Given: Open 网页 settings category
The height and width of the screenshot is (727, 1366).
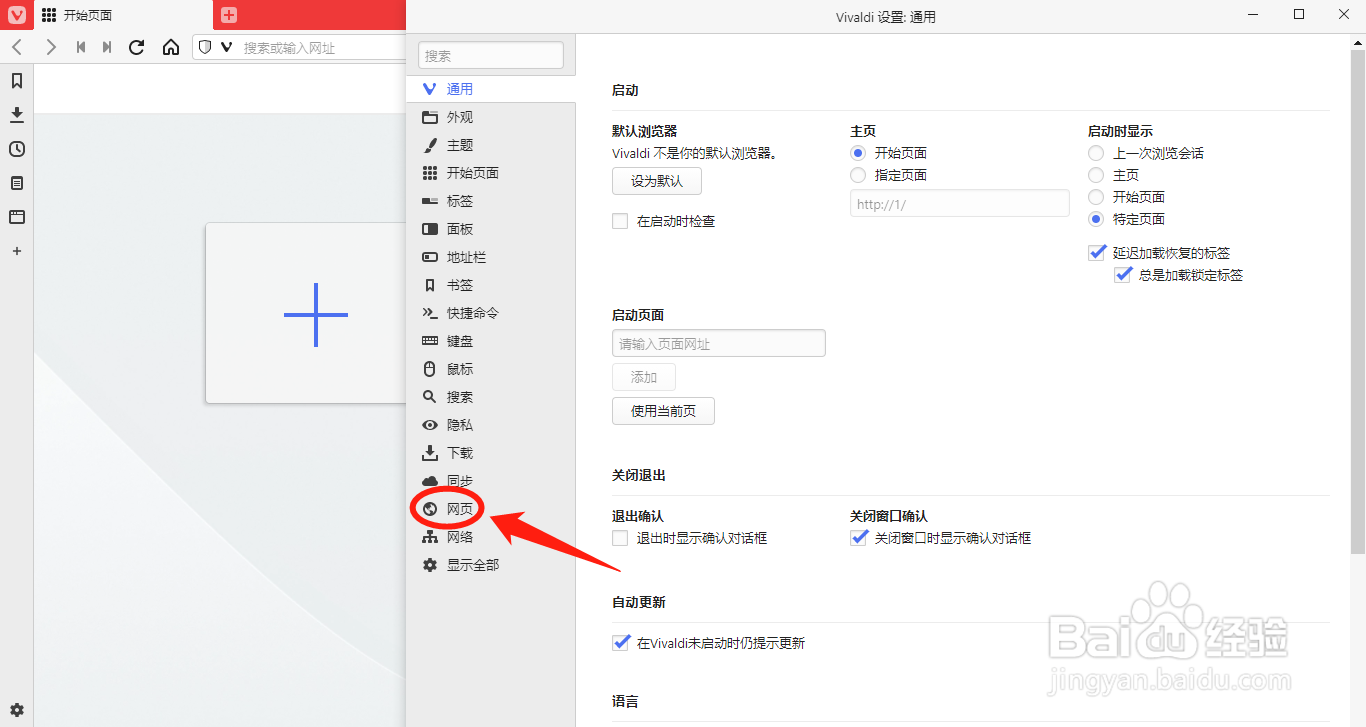Looking at the screenshot, I should coord(491,509).
